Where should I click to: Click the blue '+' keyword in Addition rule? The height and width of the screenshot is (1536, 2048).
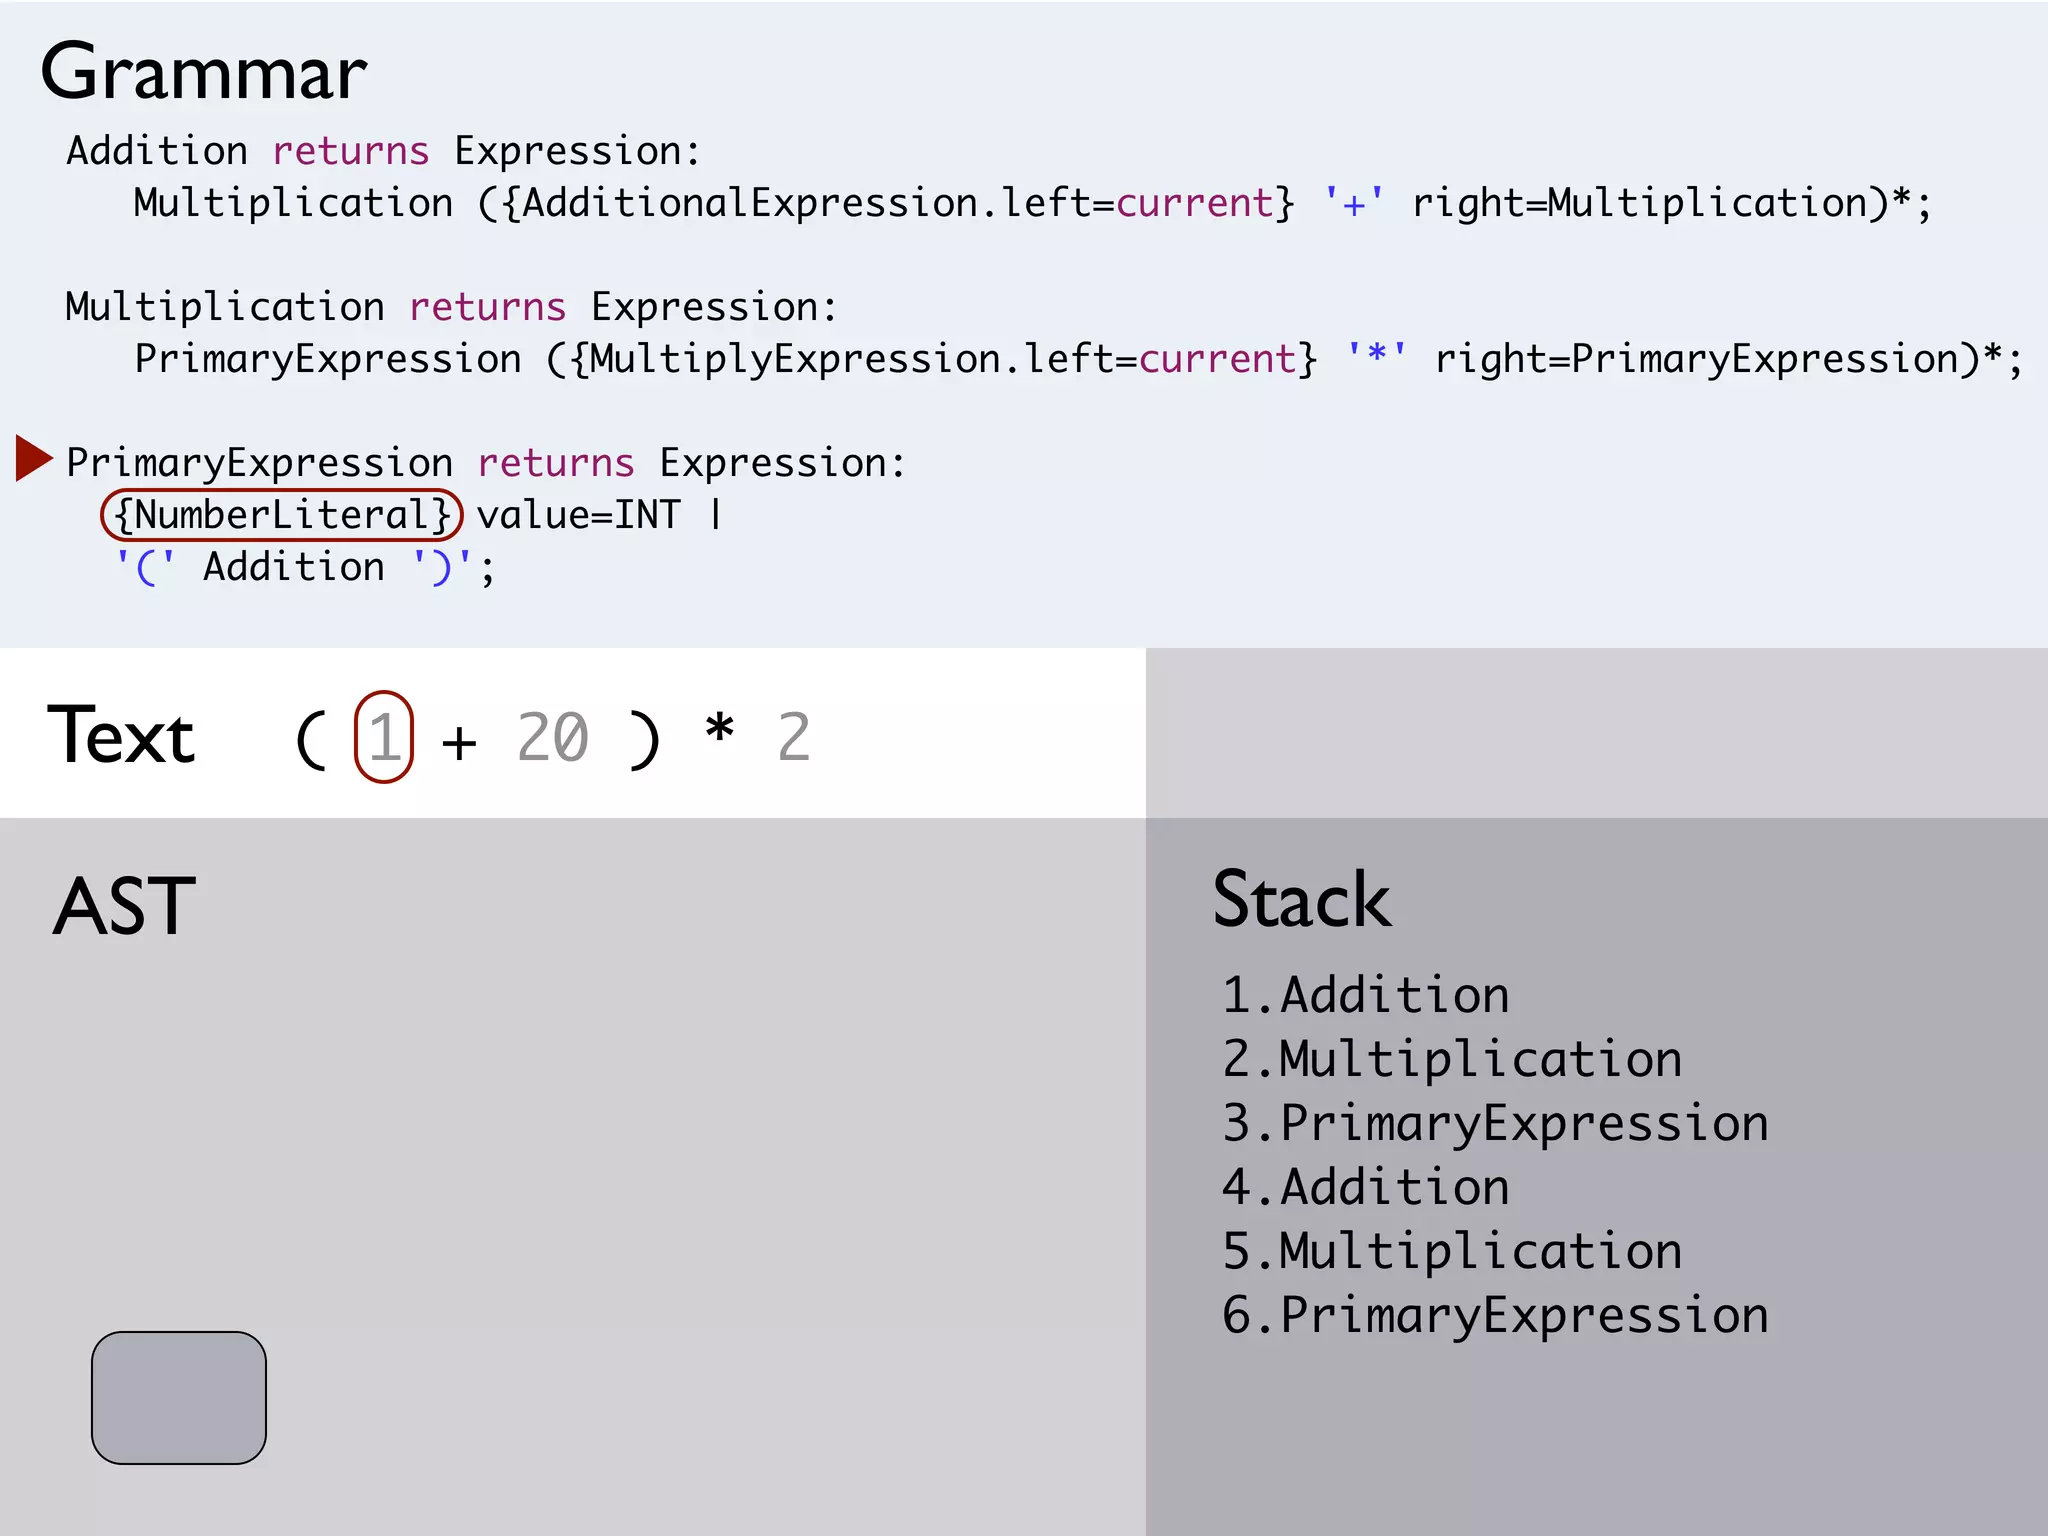[x=1354, y=203]
